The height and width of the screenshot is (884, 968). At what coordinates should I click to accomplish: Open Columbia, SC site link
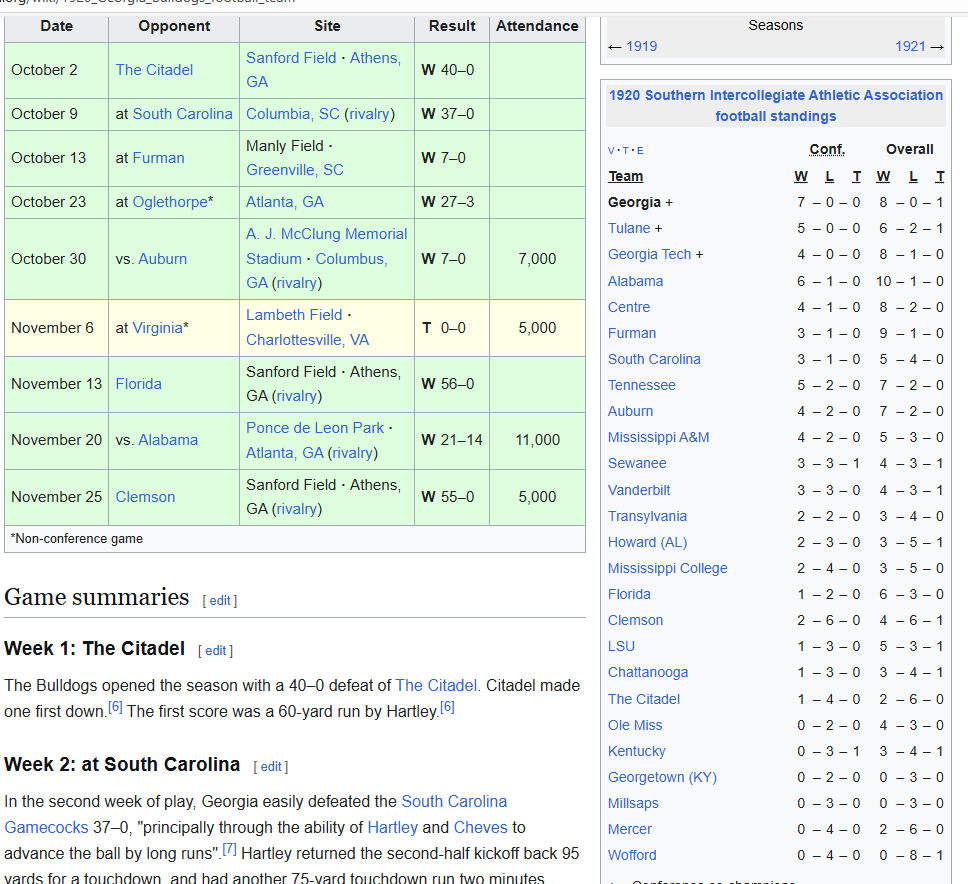(293, 114)
